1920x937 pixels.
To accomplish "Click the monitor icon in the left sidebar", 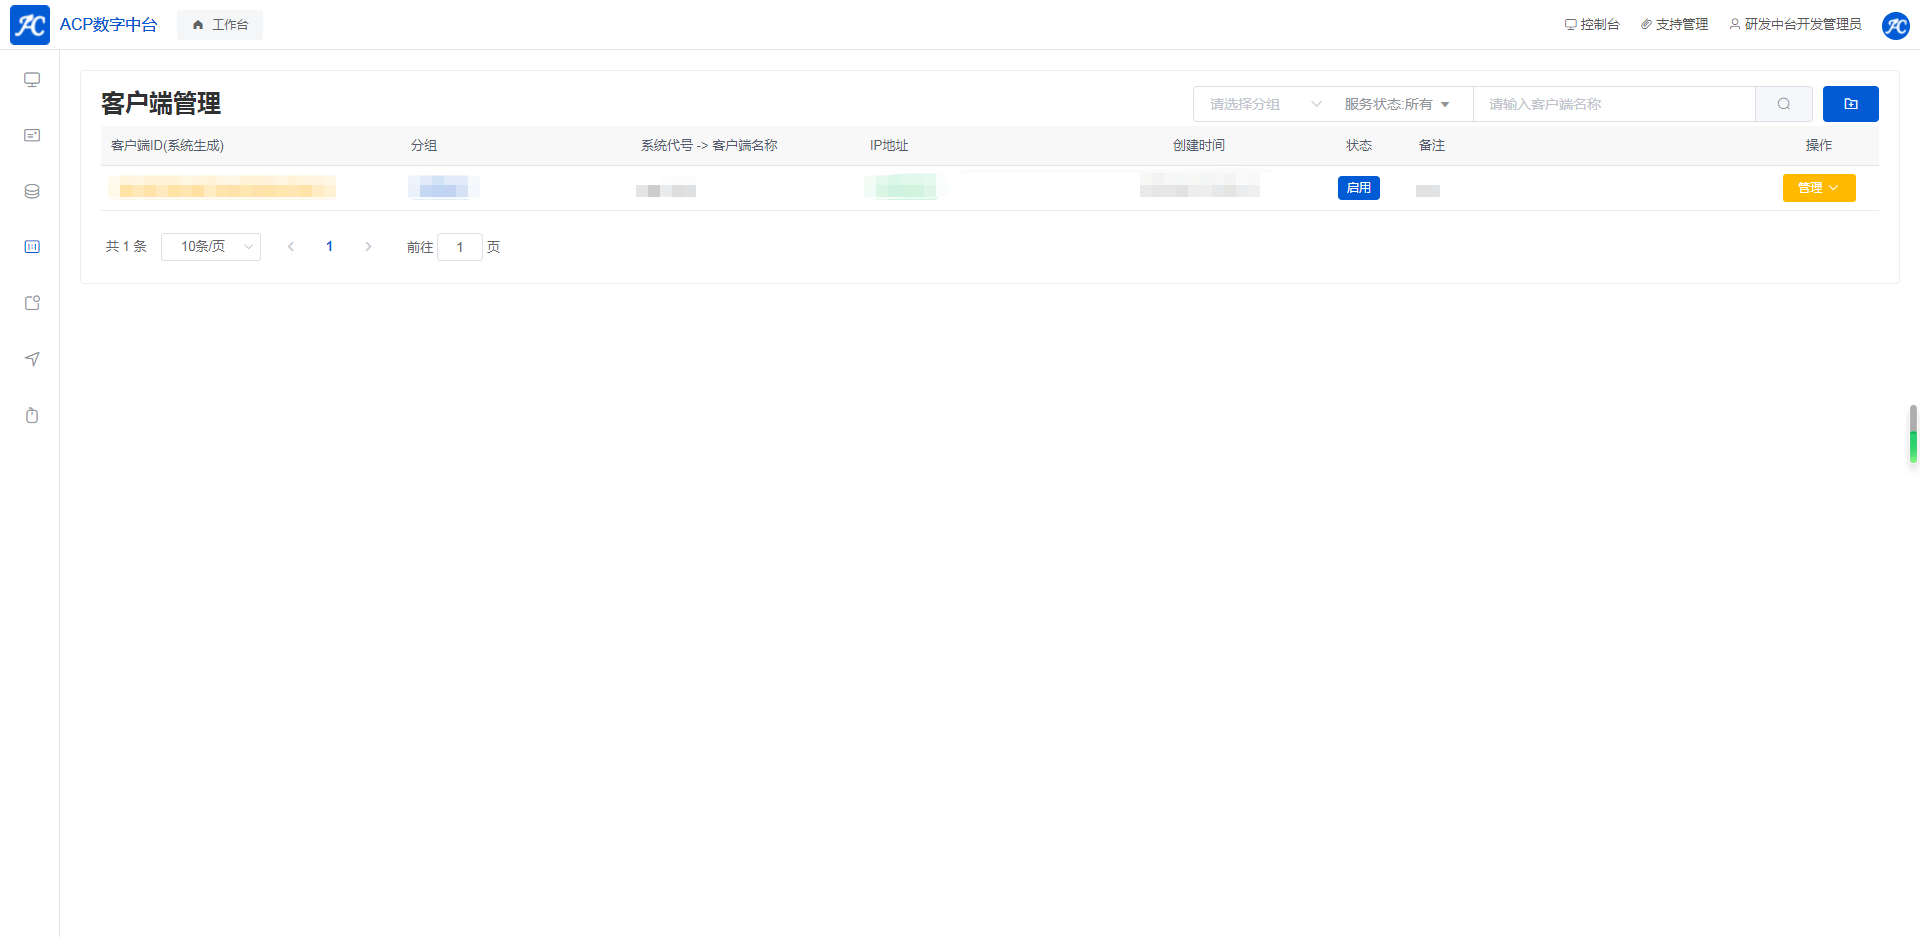I will click(32, 80).
